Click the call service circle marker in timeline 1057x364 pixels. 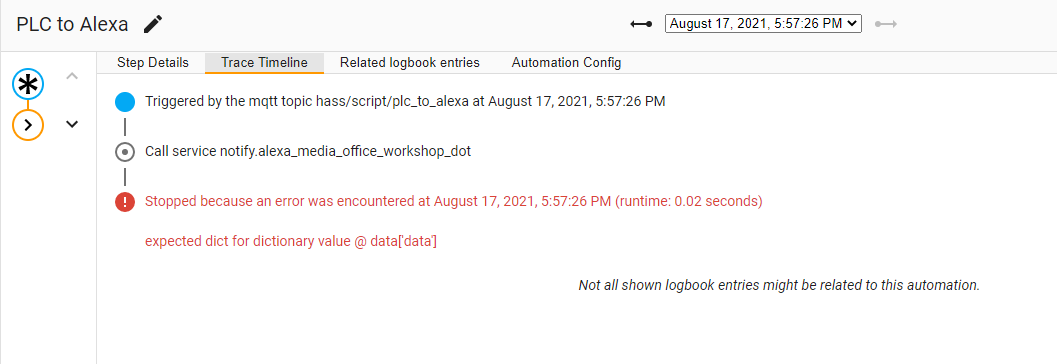[x=125, y=152]
